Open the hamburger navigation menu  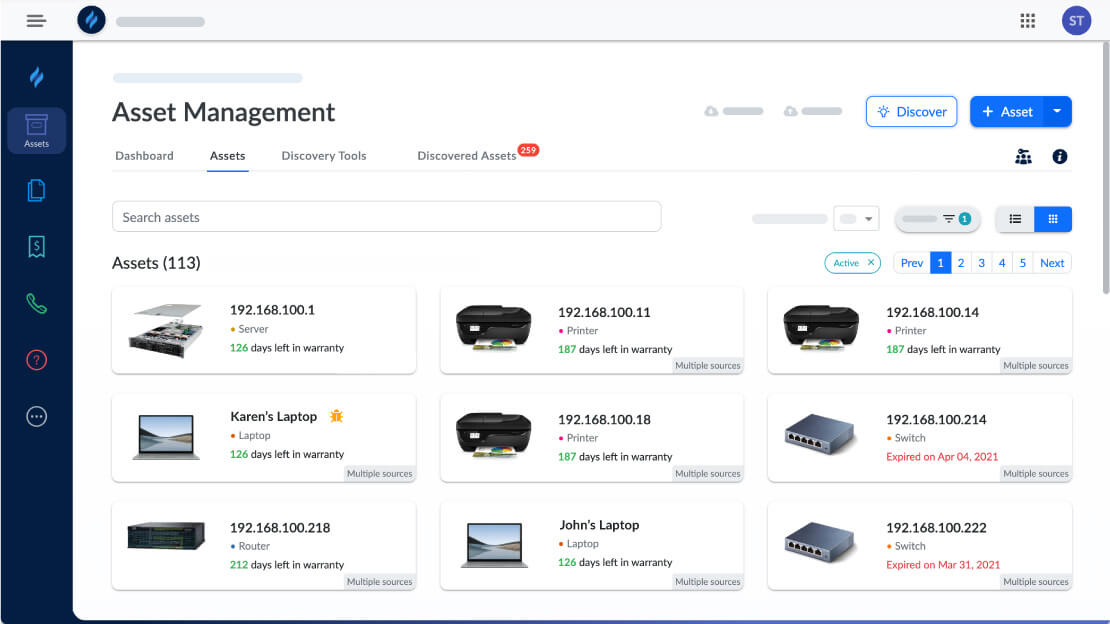point(36,20)
